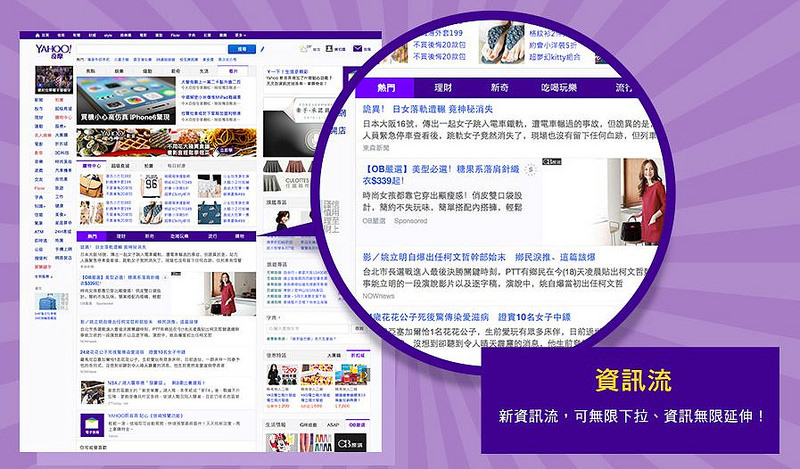The width and height of the screenshot is (800, 469).
Task: Open the mail envelope icon in header
Action: click(357, 48)
